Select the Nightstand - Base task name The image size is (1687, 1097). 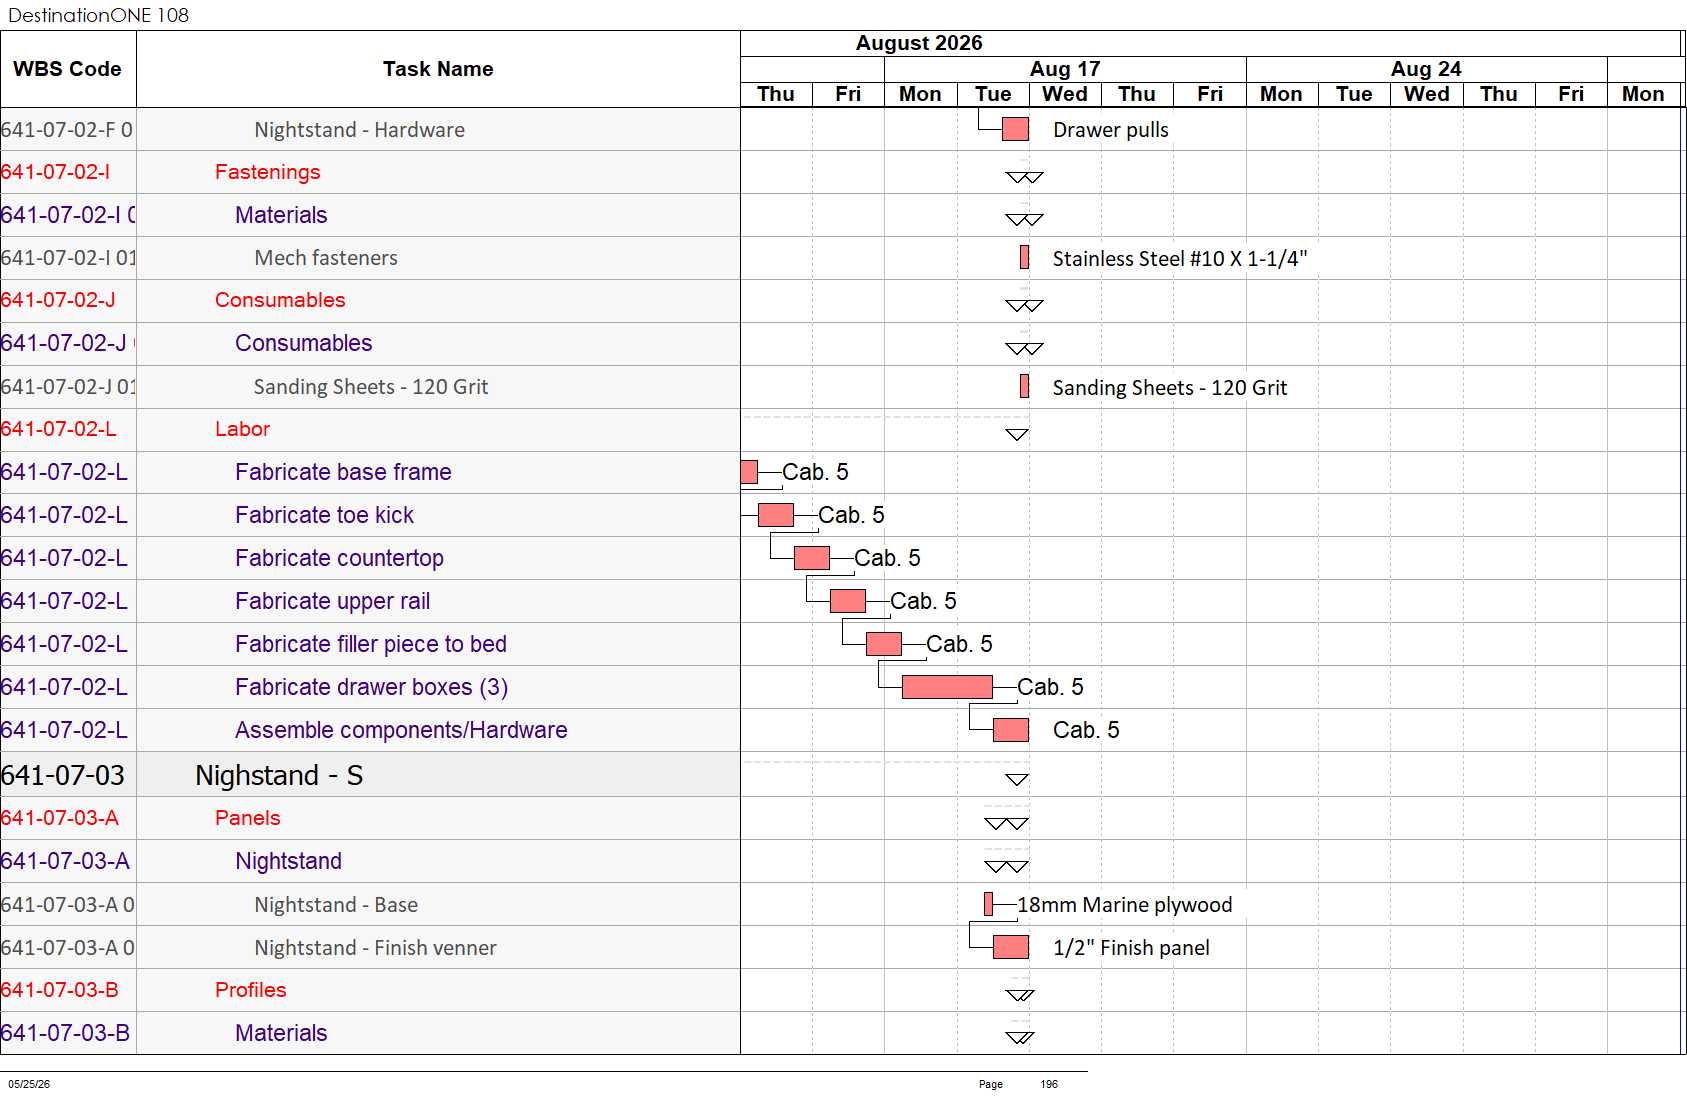pyautogui.click(x=336, y=904)
